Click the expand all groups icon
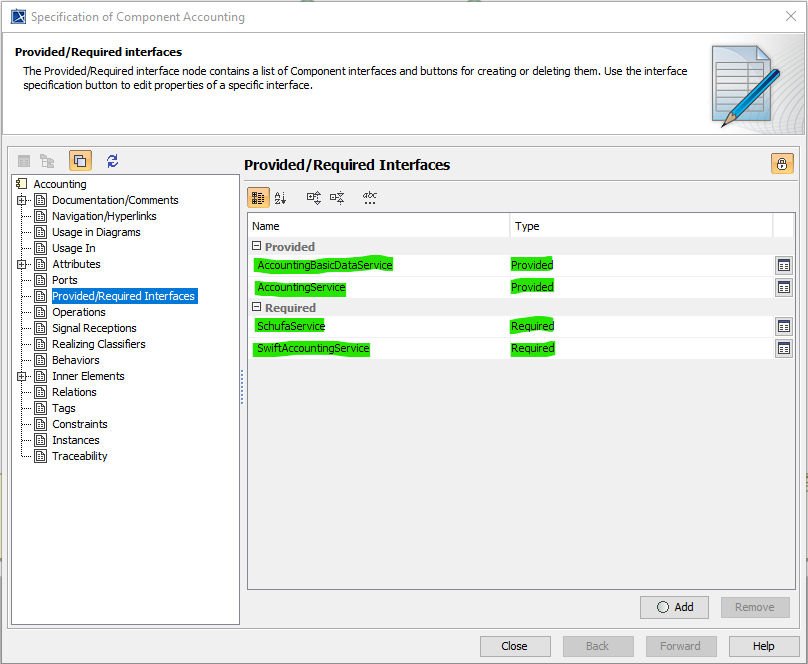The width and height of the screenshot is (808, 664). tap(314, 198)
